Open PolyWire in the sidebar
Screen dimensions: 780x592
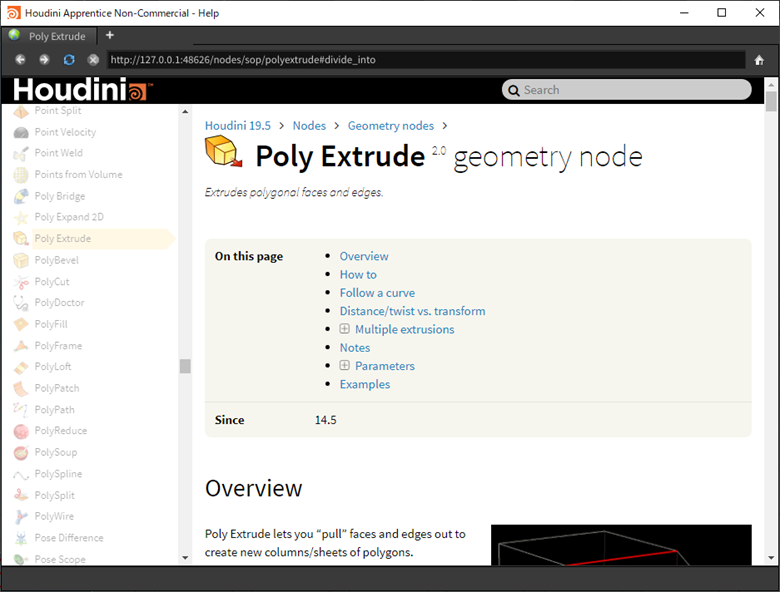(x=54, y=516)
